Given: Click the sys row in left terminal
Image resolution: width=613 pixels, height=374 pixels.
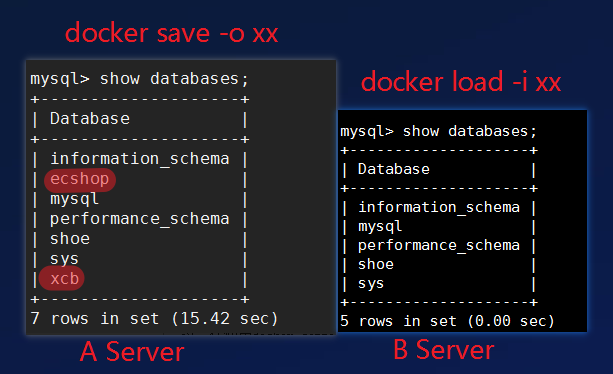Looking at the screenshot, I should coord(65,259).
